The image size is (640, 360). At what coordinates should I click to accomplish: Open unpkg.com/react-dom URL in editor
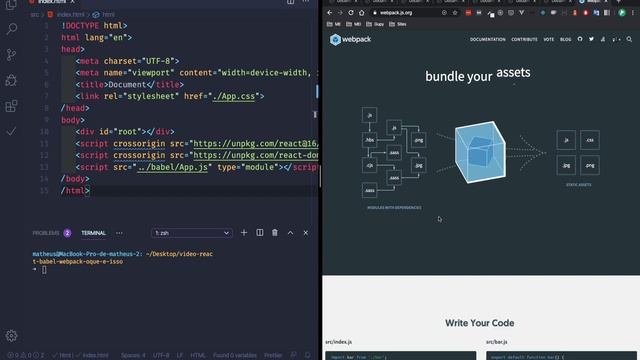point(256,156)
